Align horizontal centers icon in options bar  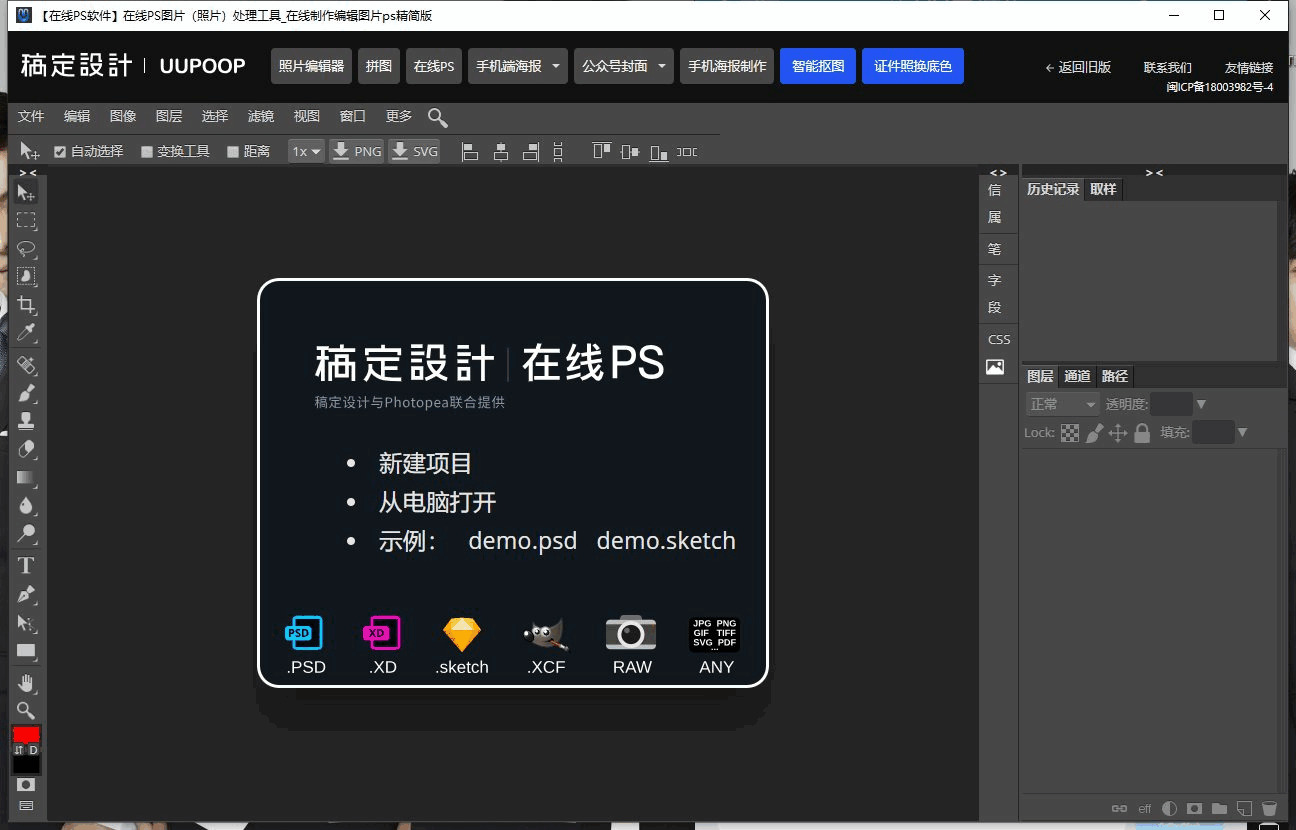click(501, 152)
